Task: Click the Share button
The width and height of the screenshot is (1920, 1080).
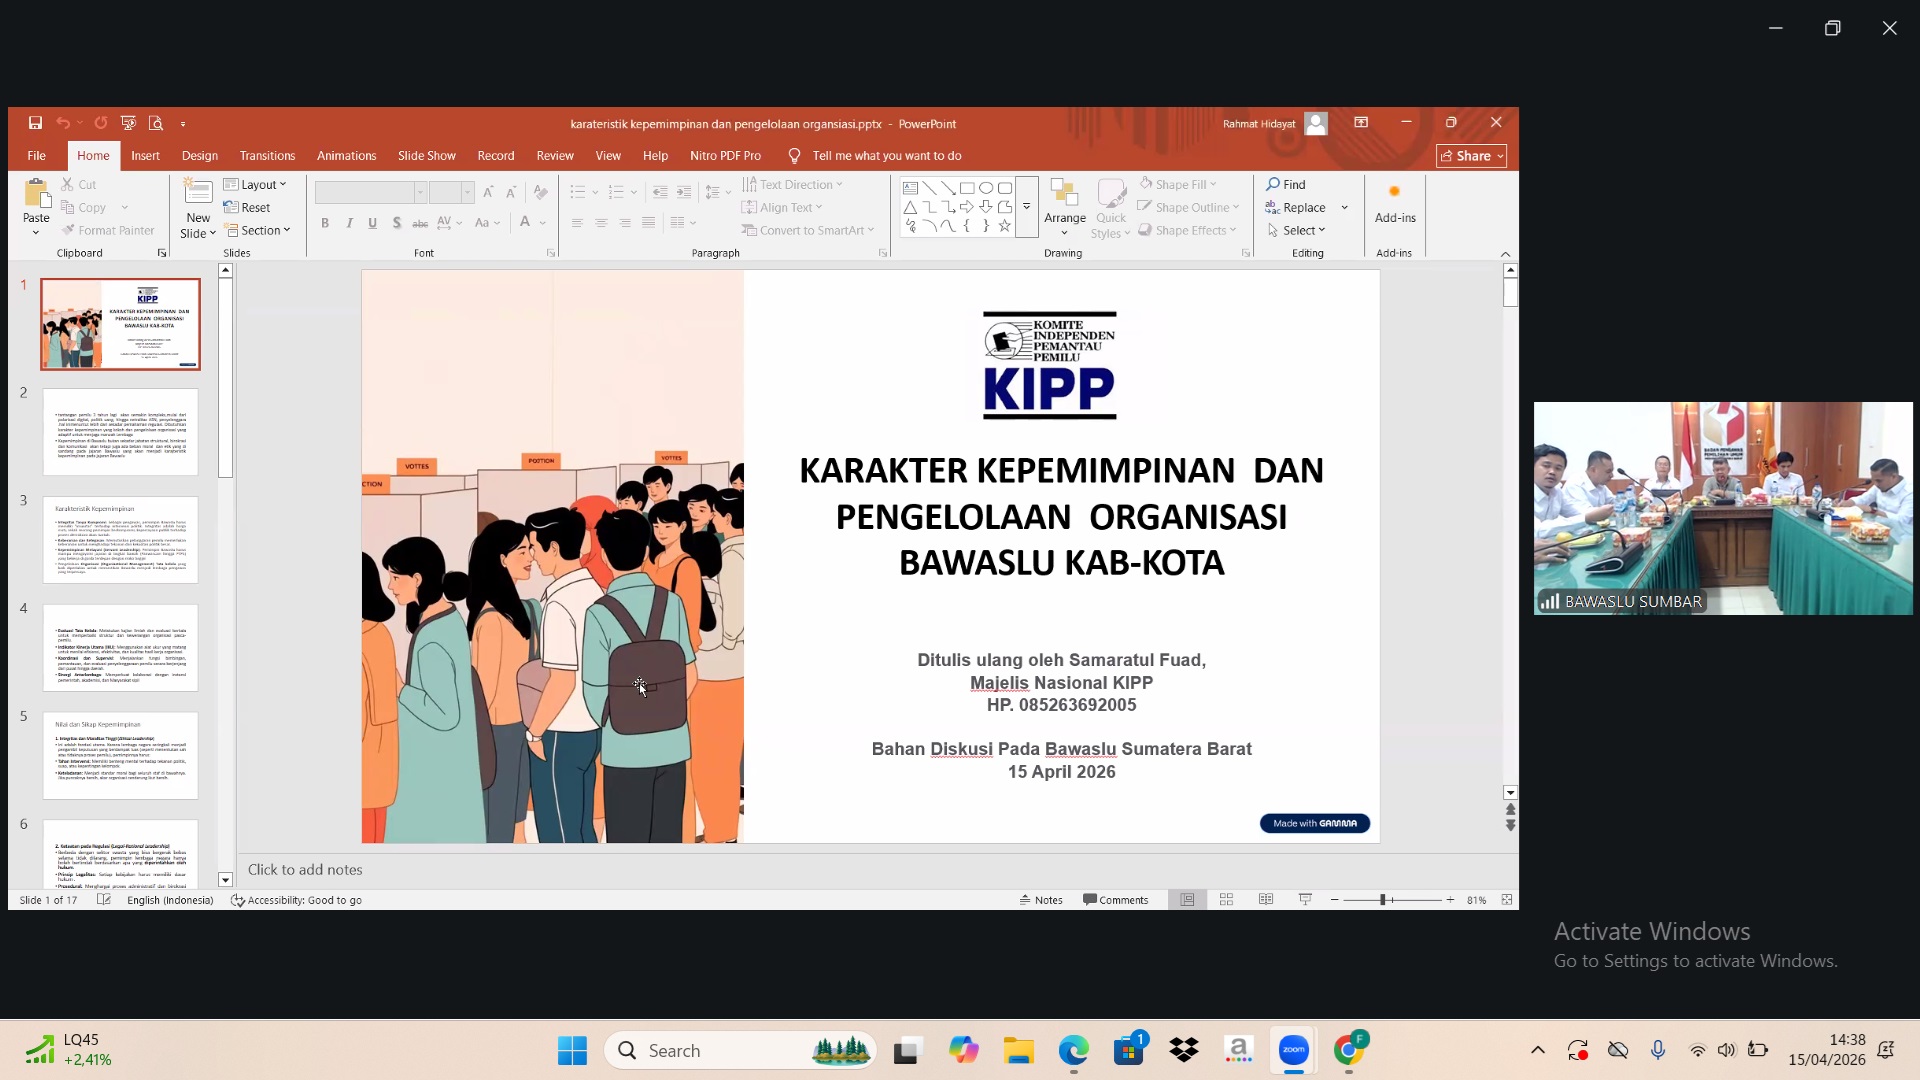Action: click(x=1472, y=155)
